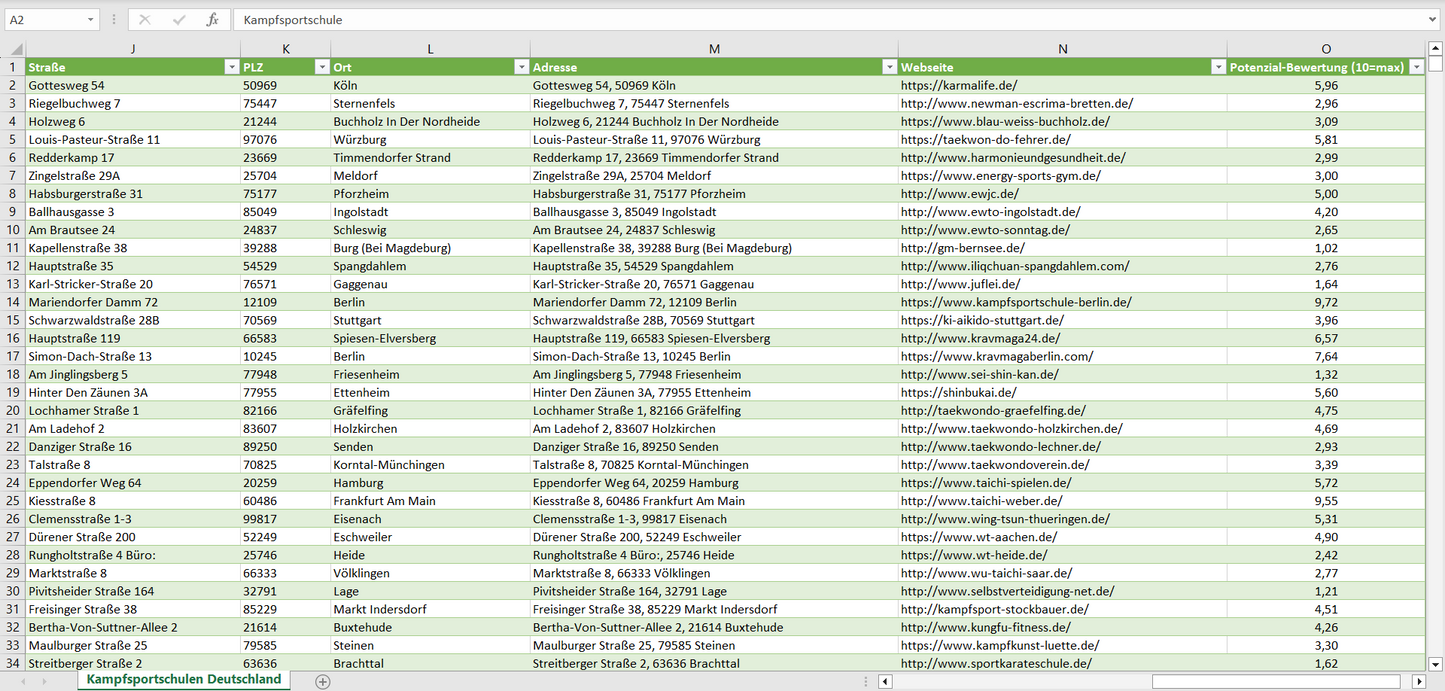Select the Kampfsportschulen Deutschland sheet tab
1445x691 pixels.
pos(183,680)
